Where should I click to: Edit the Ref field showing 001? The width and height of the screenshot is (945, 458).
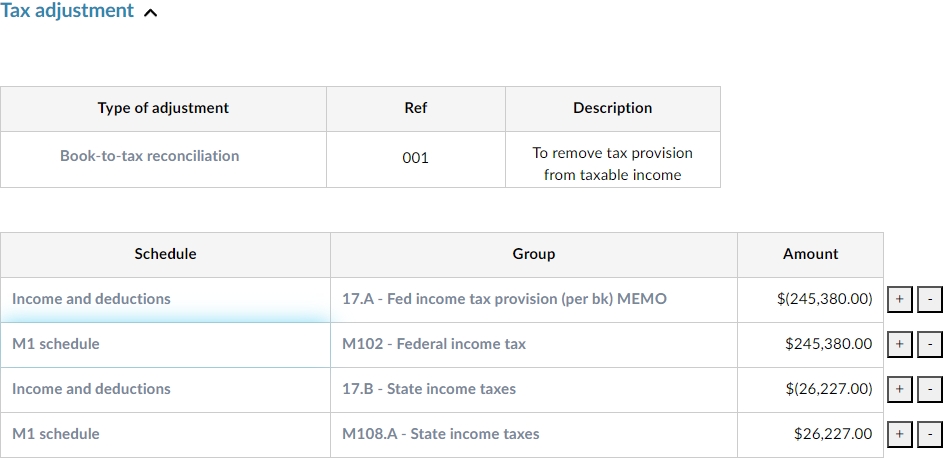coord(415,158)
